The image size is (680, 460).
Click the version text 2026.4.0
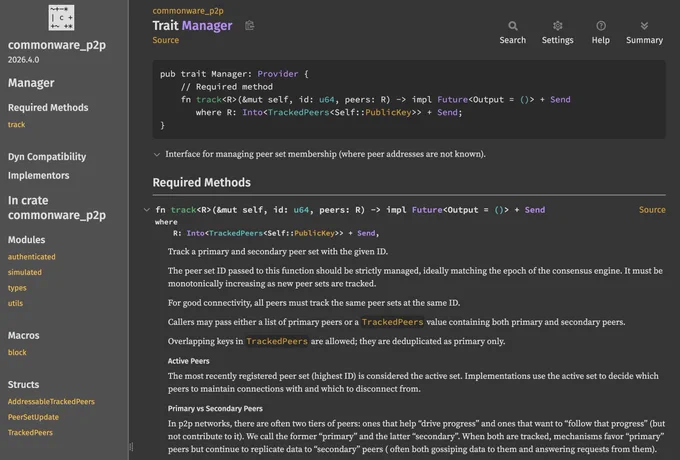tap(23, 60)
